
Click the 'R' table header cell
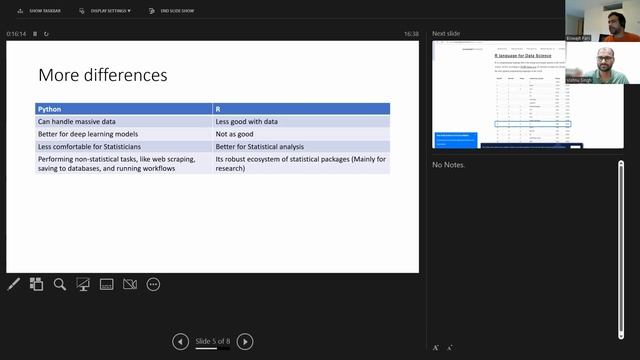301,109
